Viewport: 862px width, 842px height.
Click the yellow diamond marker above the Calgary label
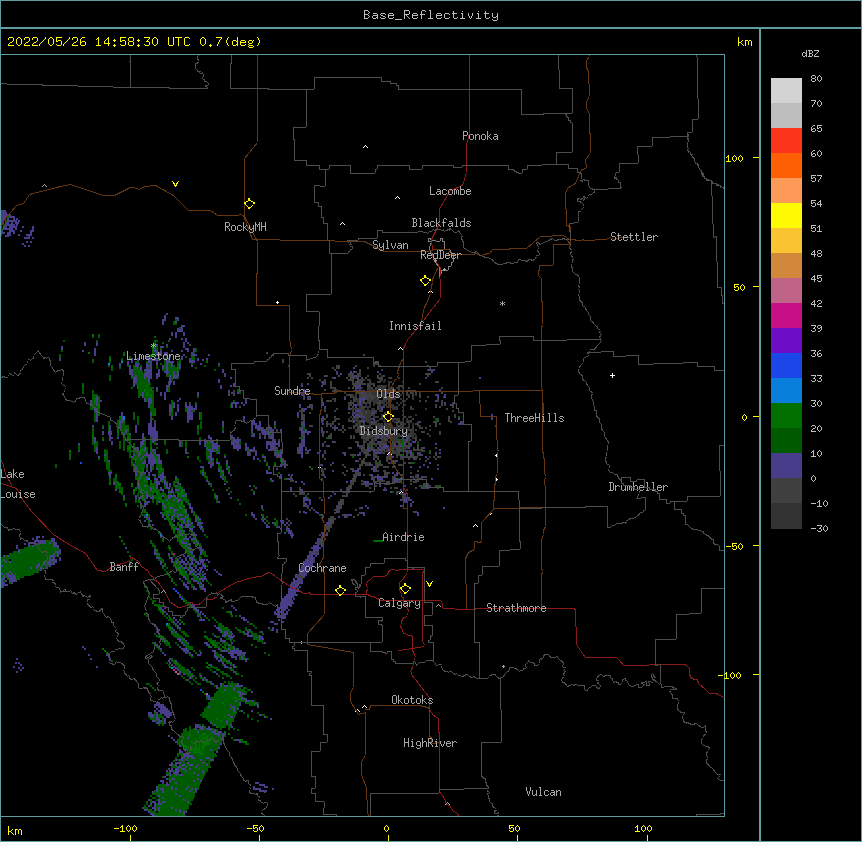click(405, 589)
